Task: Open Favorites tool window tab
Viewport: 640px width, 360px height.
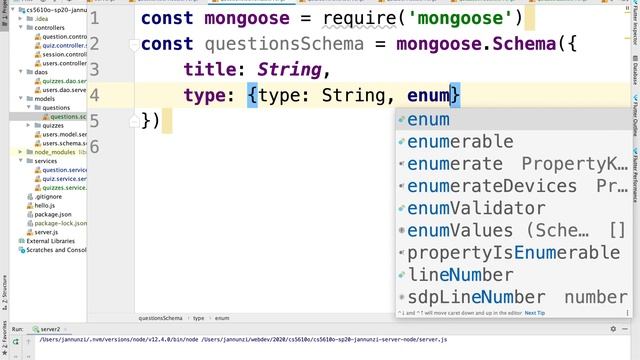Action: (4, 338)
